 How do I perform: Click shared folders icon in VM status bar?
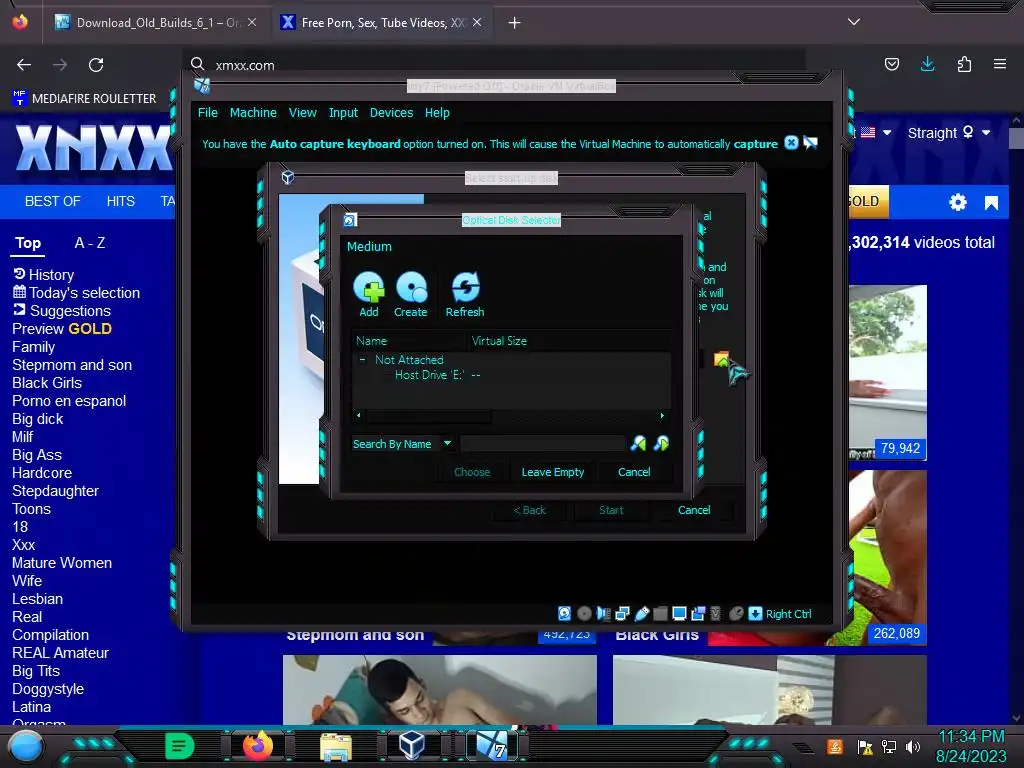pyautogui.click(x=660, y=613)
